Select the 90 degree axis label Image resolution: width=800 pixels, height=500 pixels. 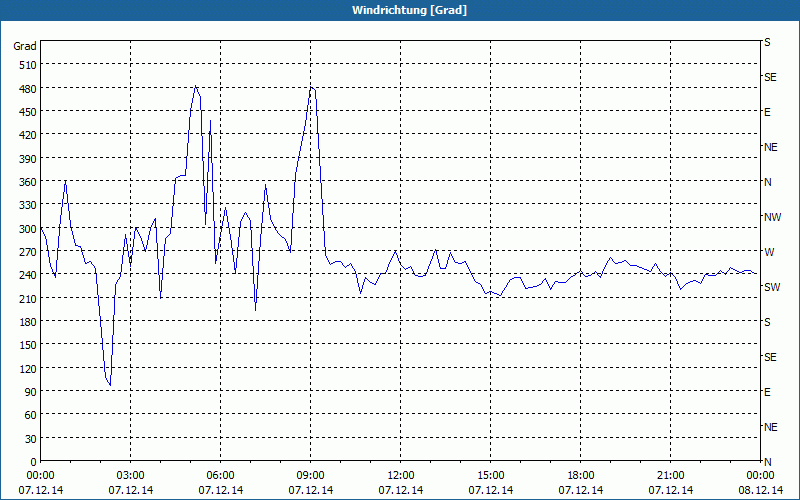tap(31, 392)
